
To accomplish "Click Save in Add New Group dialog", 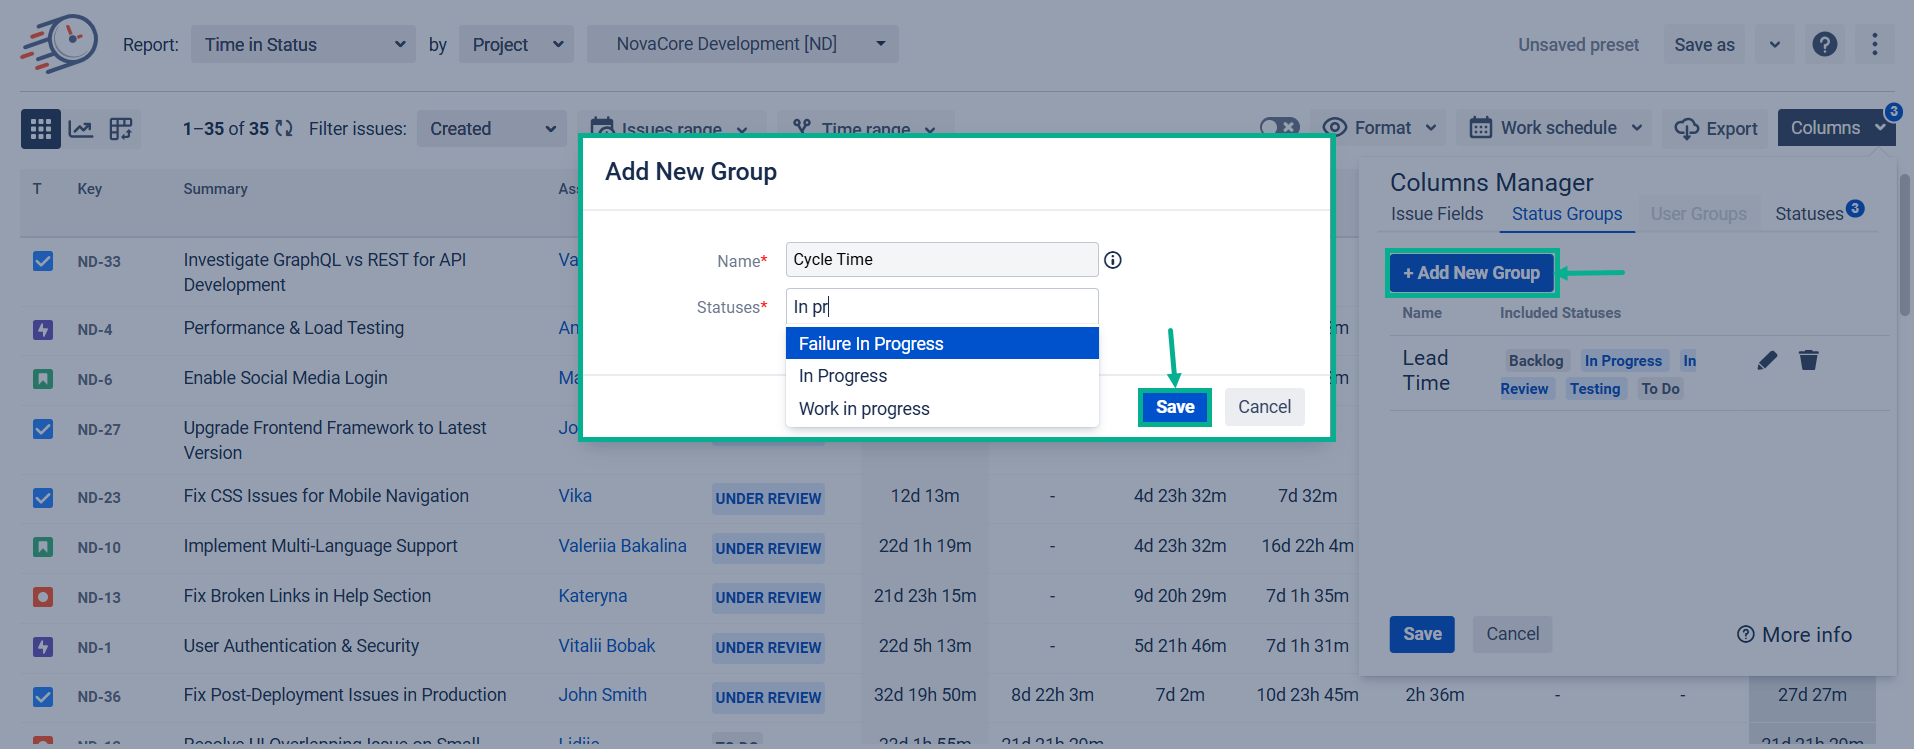I will point(1174,407).
